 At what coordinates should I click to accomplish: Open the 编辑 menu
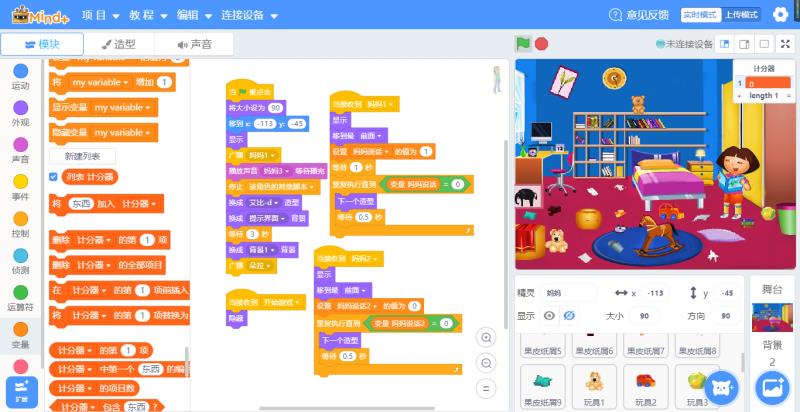[x=194, y=15]
